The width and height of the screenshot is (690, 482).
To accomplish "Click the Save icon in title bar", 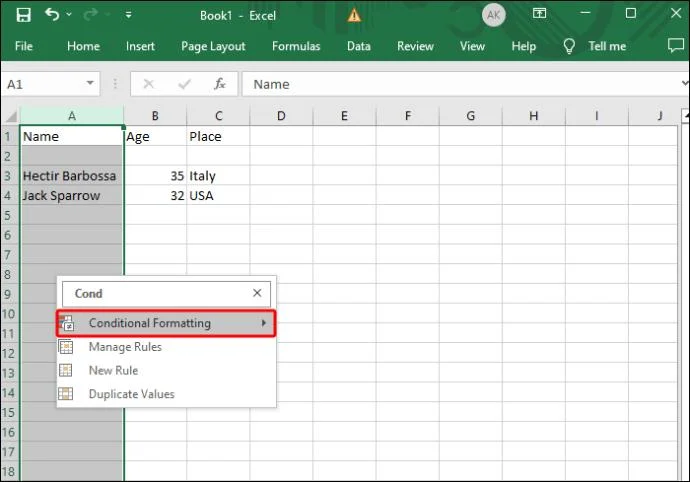I will click(23, 15).
